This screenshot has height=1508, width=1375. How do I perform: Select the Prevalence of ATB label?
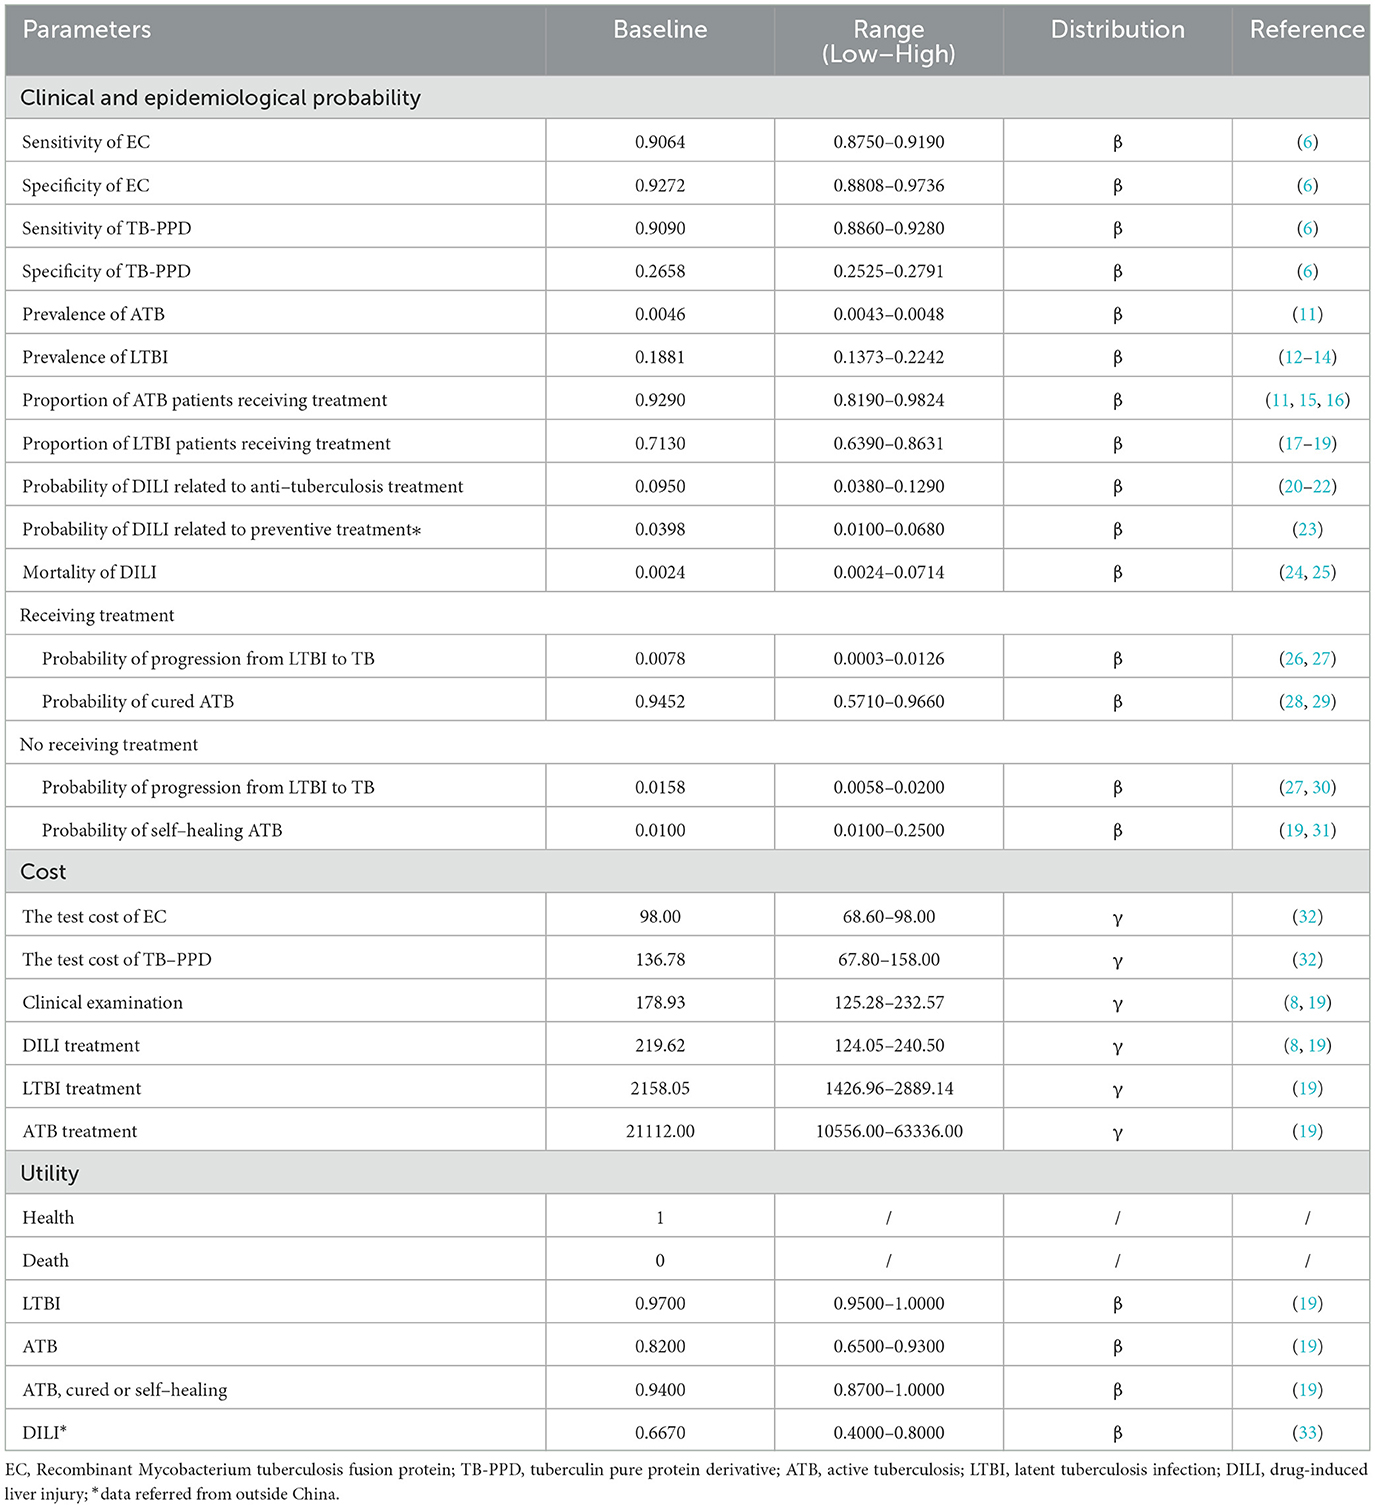pos(93,314)
